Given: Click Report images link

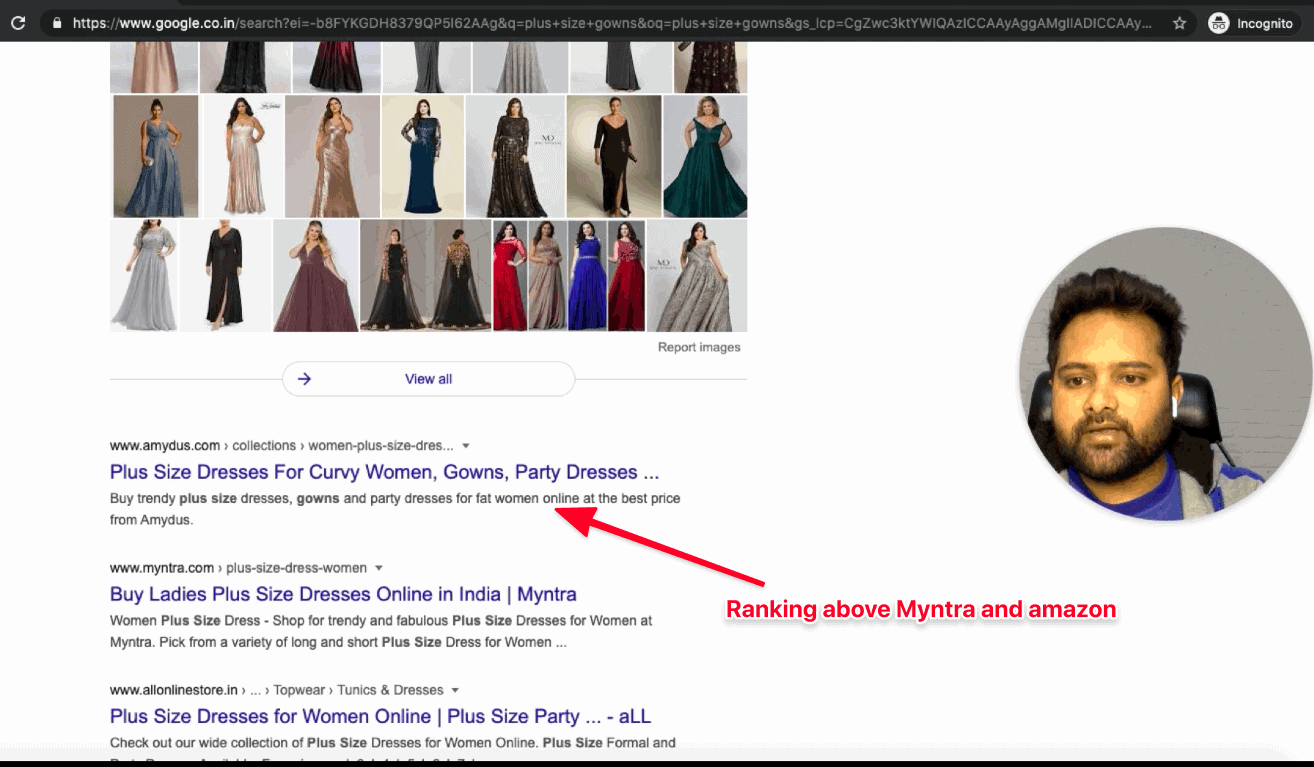Looking at the screenshot, I should point(699,347).
